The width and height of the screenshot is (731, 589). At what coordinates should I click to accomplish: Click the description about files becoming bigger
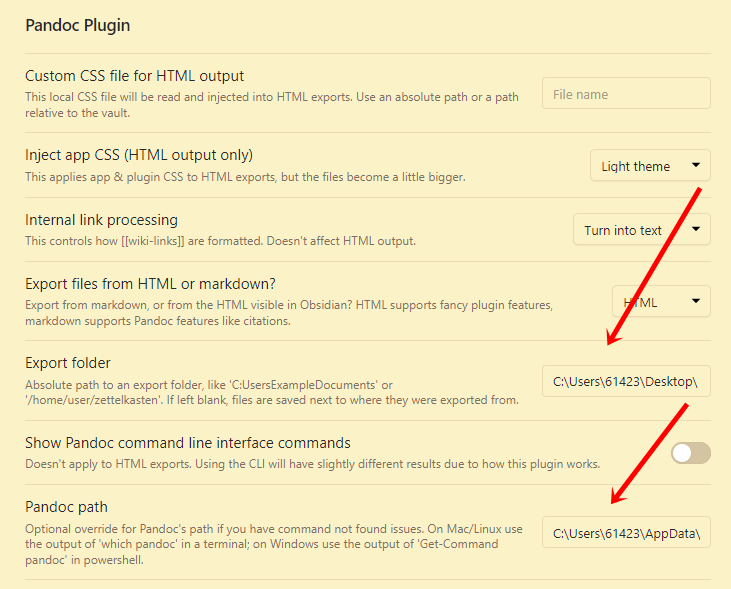point(245,177)
